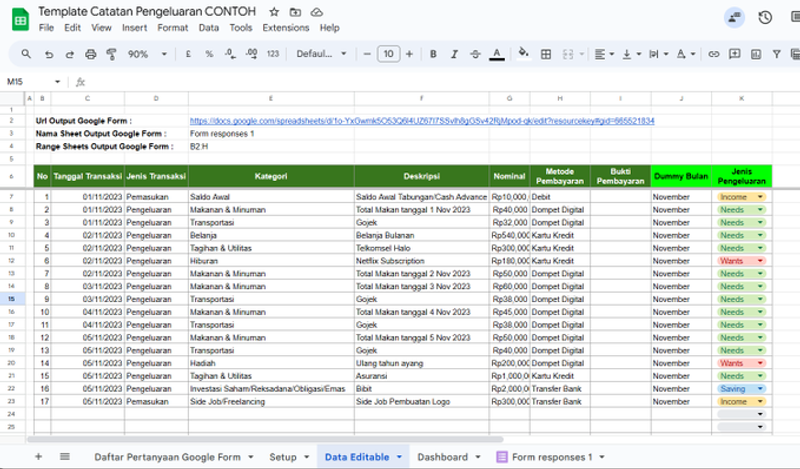Open the move-to-folder icon
The height and width of the screenshot is (469, 800).
[295, 12]
